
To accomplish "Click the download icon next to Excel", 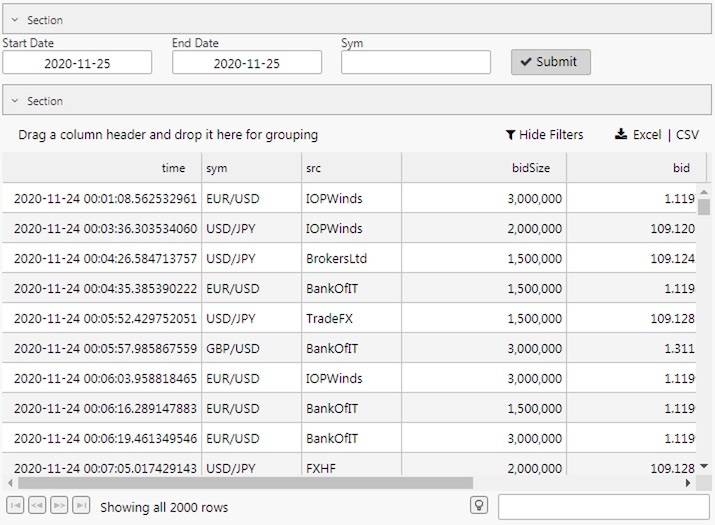I will tap(620, 134).
